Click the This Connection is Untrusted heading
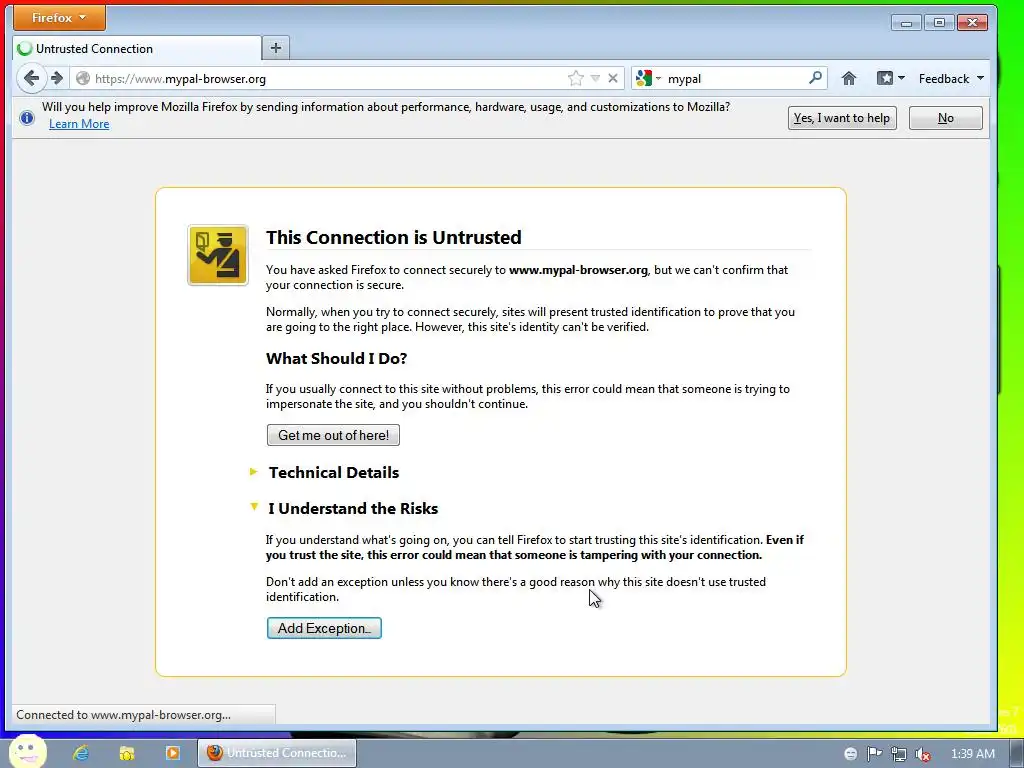Image resolution: width=1024 pixels, height=768 pixels. click(x=394, y=237)
